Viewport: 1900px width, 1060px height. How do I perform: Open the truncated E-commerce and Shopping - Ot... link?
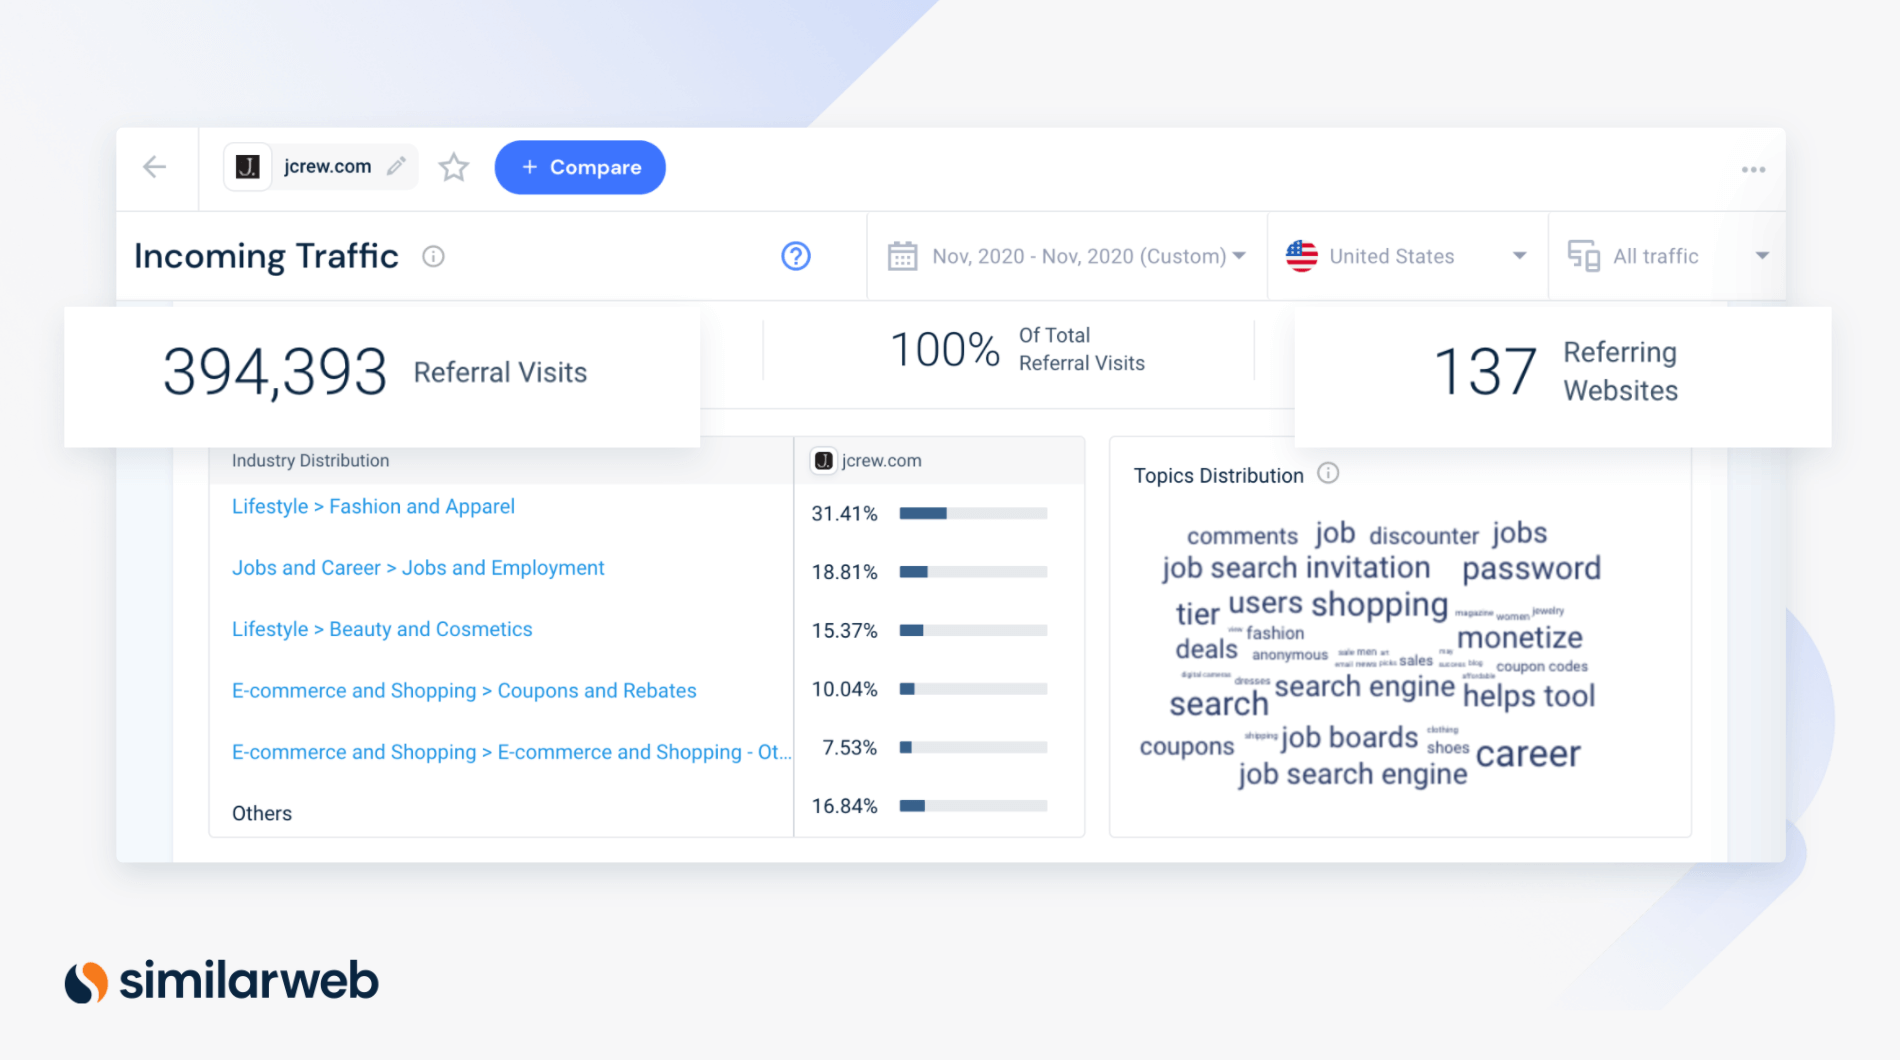point(511,752)
